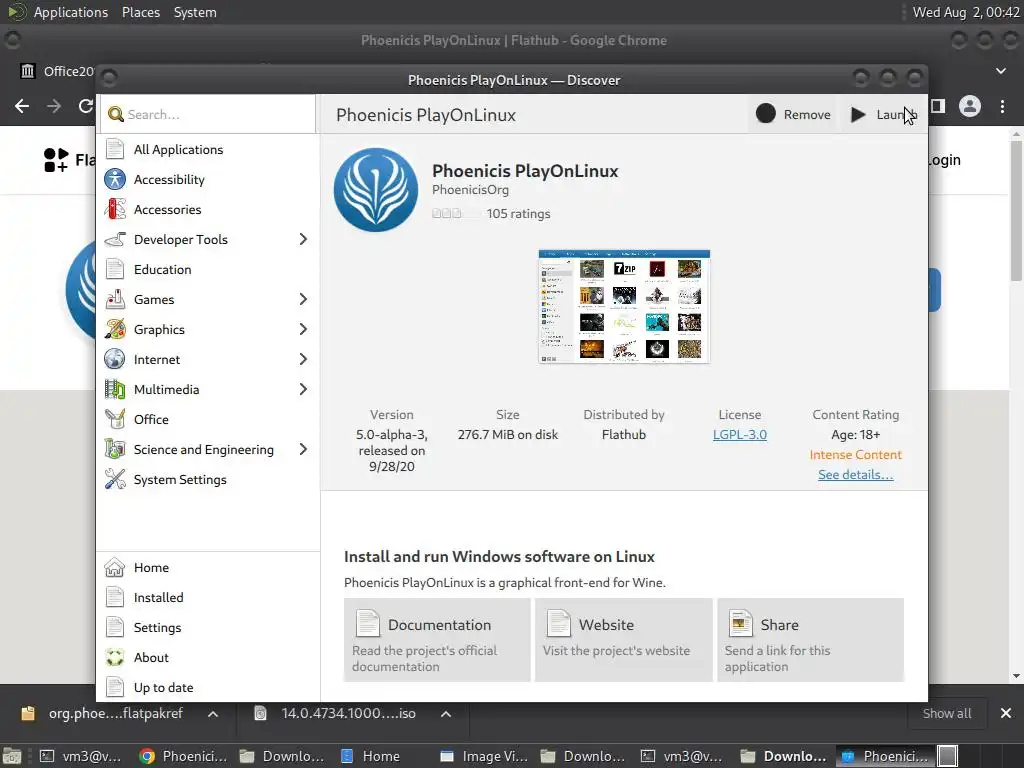
Task: Open See details content rating link
Action: tap(856, 475)
